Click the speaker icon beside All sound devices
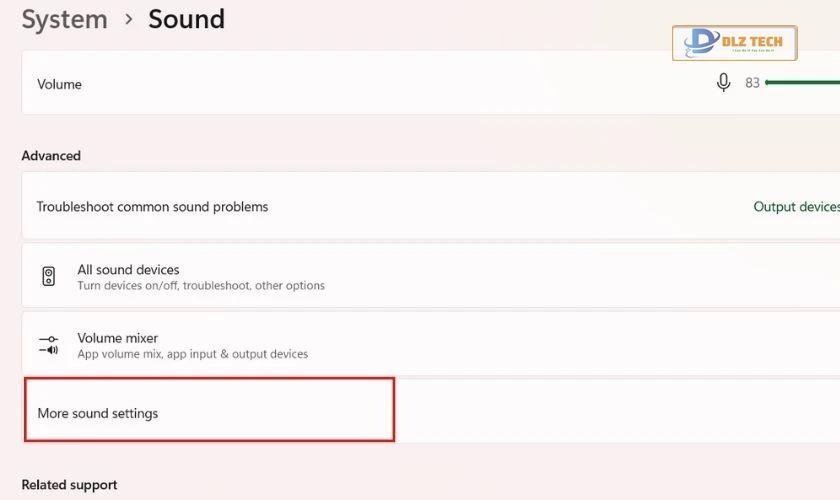840x500 pixels. pyautogui.click(x=49, y=276)
